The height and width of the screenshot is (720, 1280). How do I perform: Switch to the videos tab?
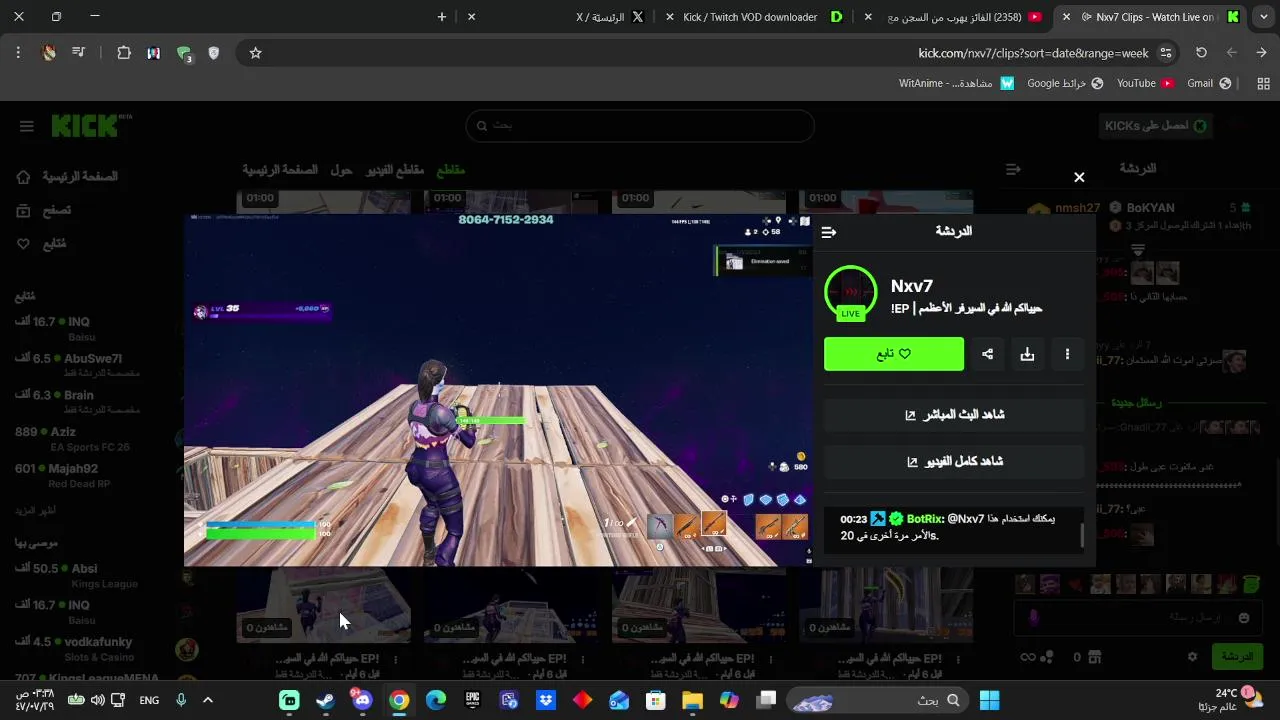[395, 170]
